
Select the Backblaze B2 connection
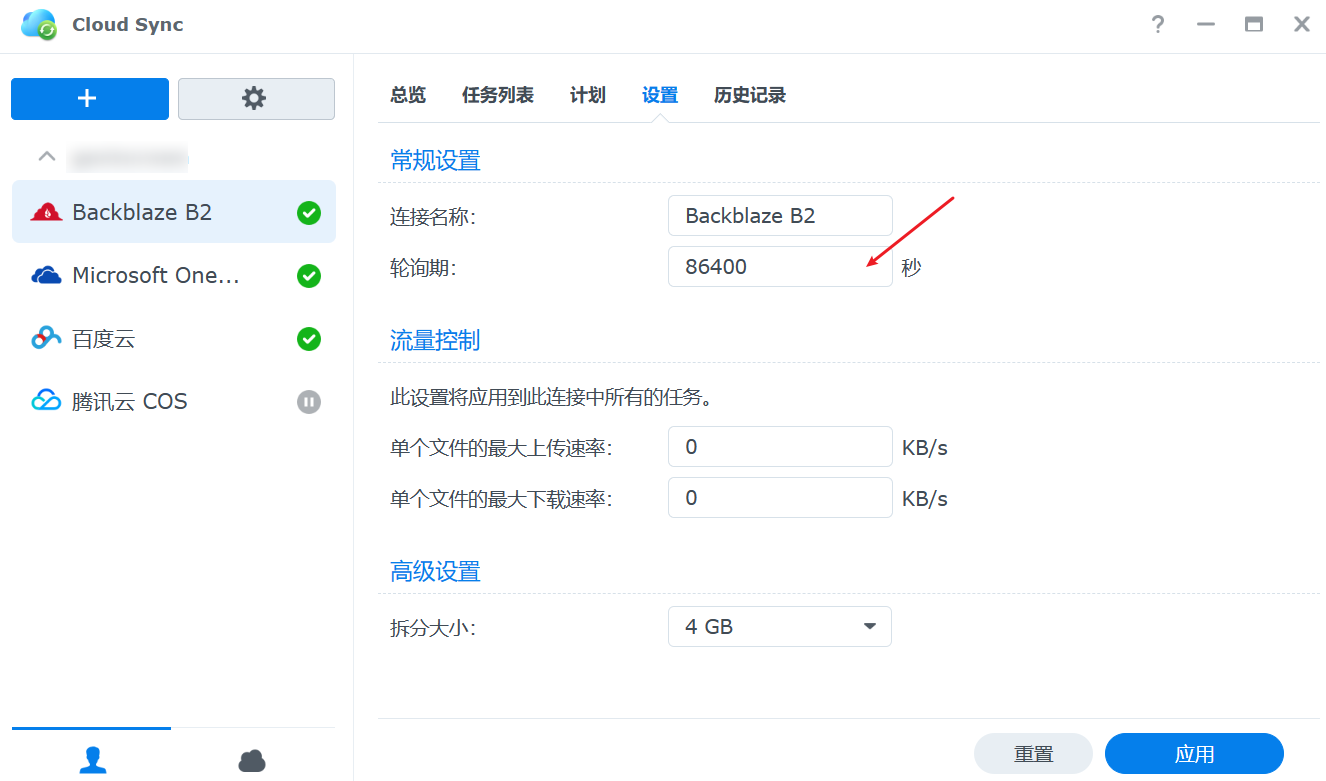click(x=142, y=212)
